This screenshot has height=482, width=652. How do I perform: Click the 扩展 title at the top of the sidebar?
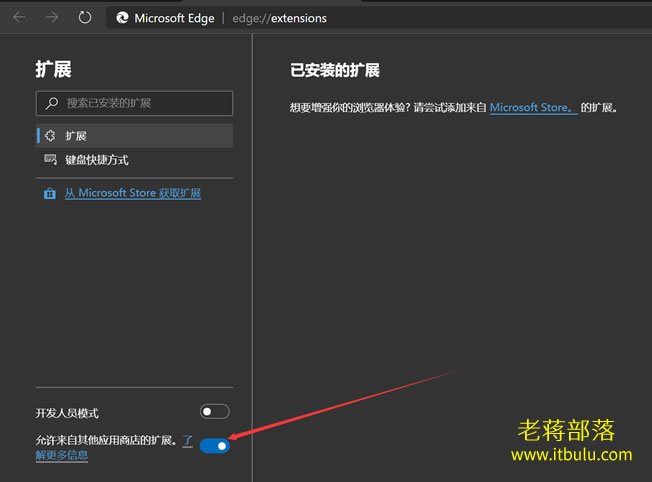tap(54, 69)
